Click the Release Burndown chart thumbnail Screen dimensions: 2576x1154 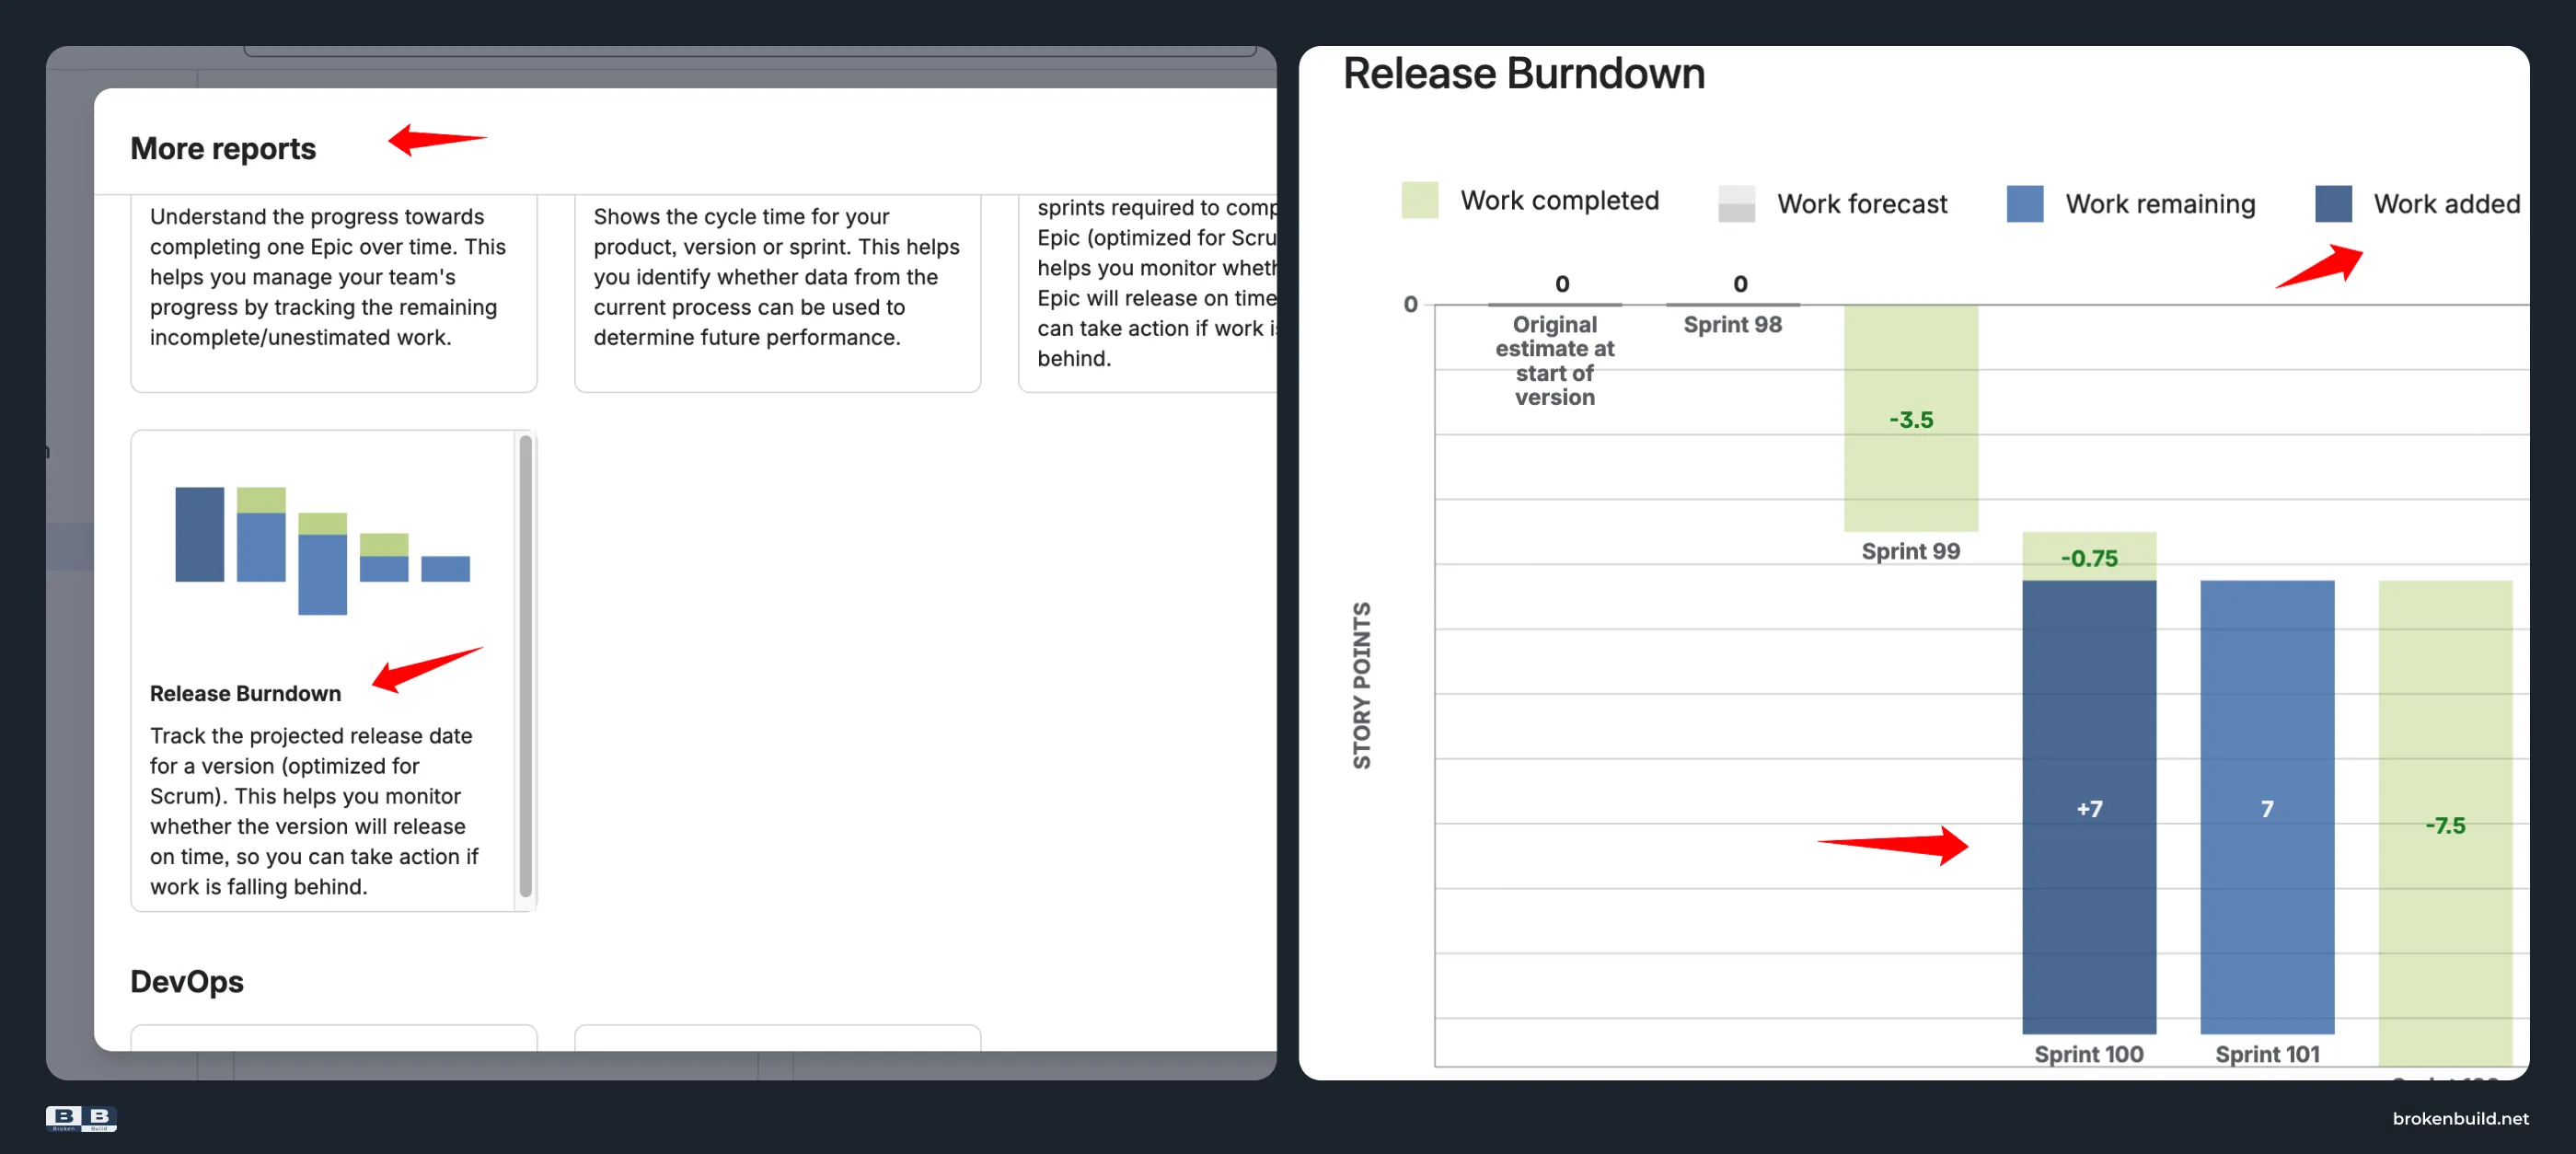(x=322, y=550)
